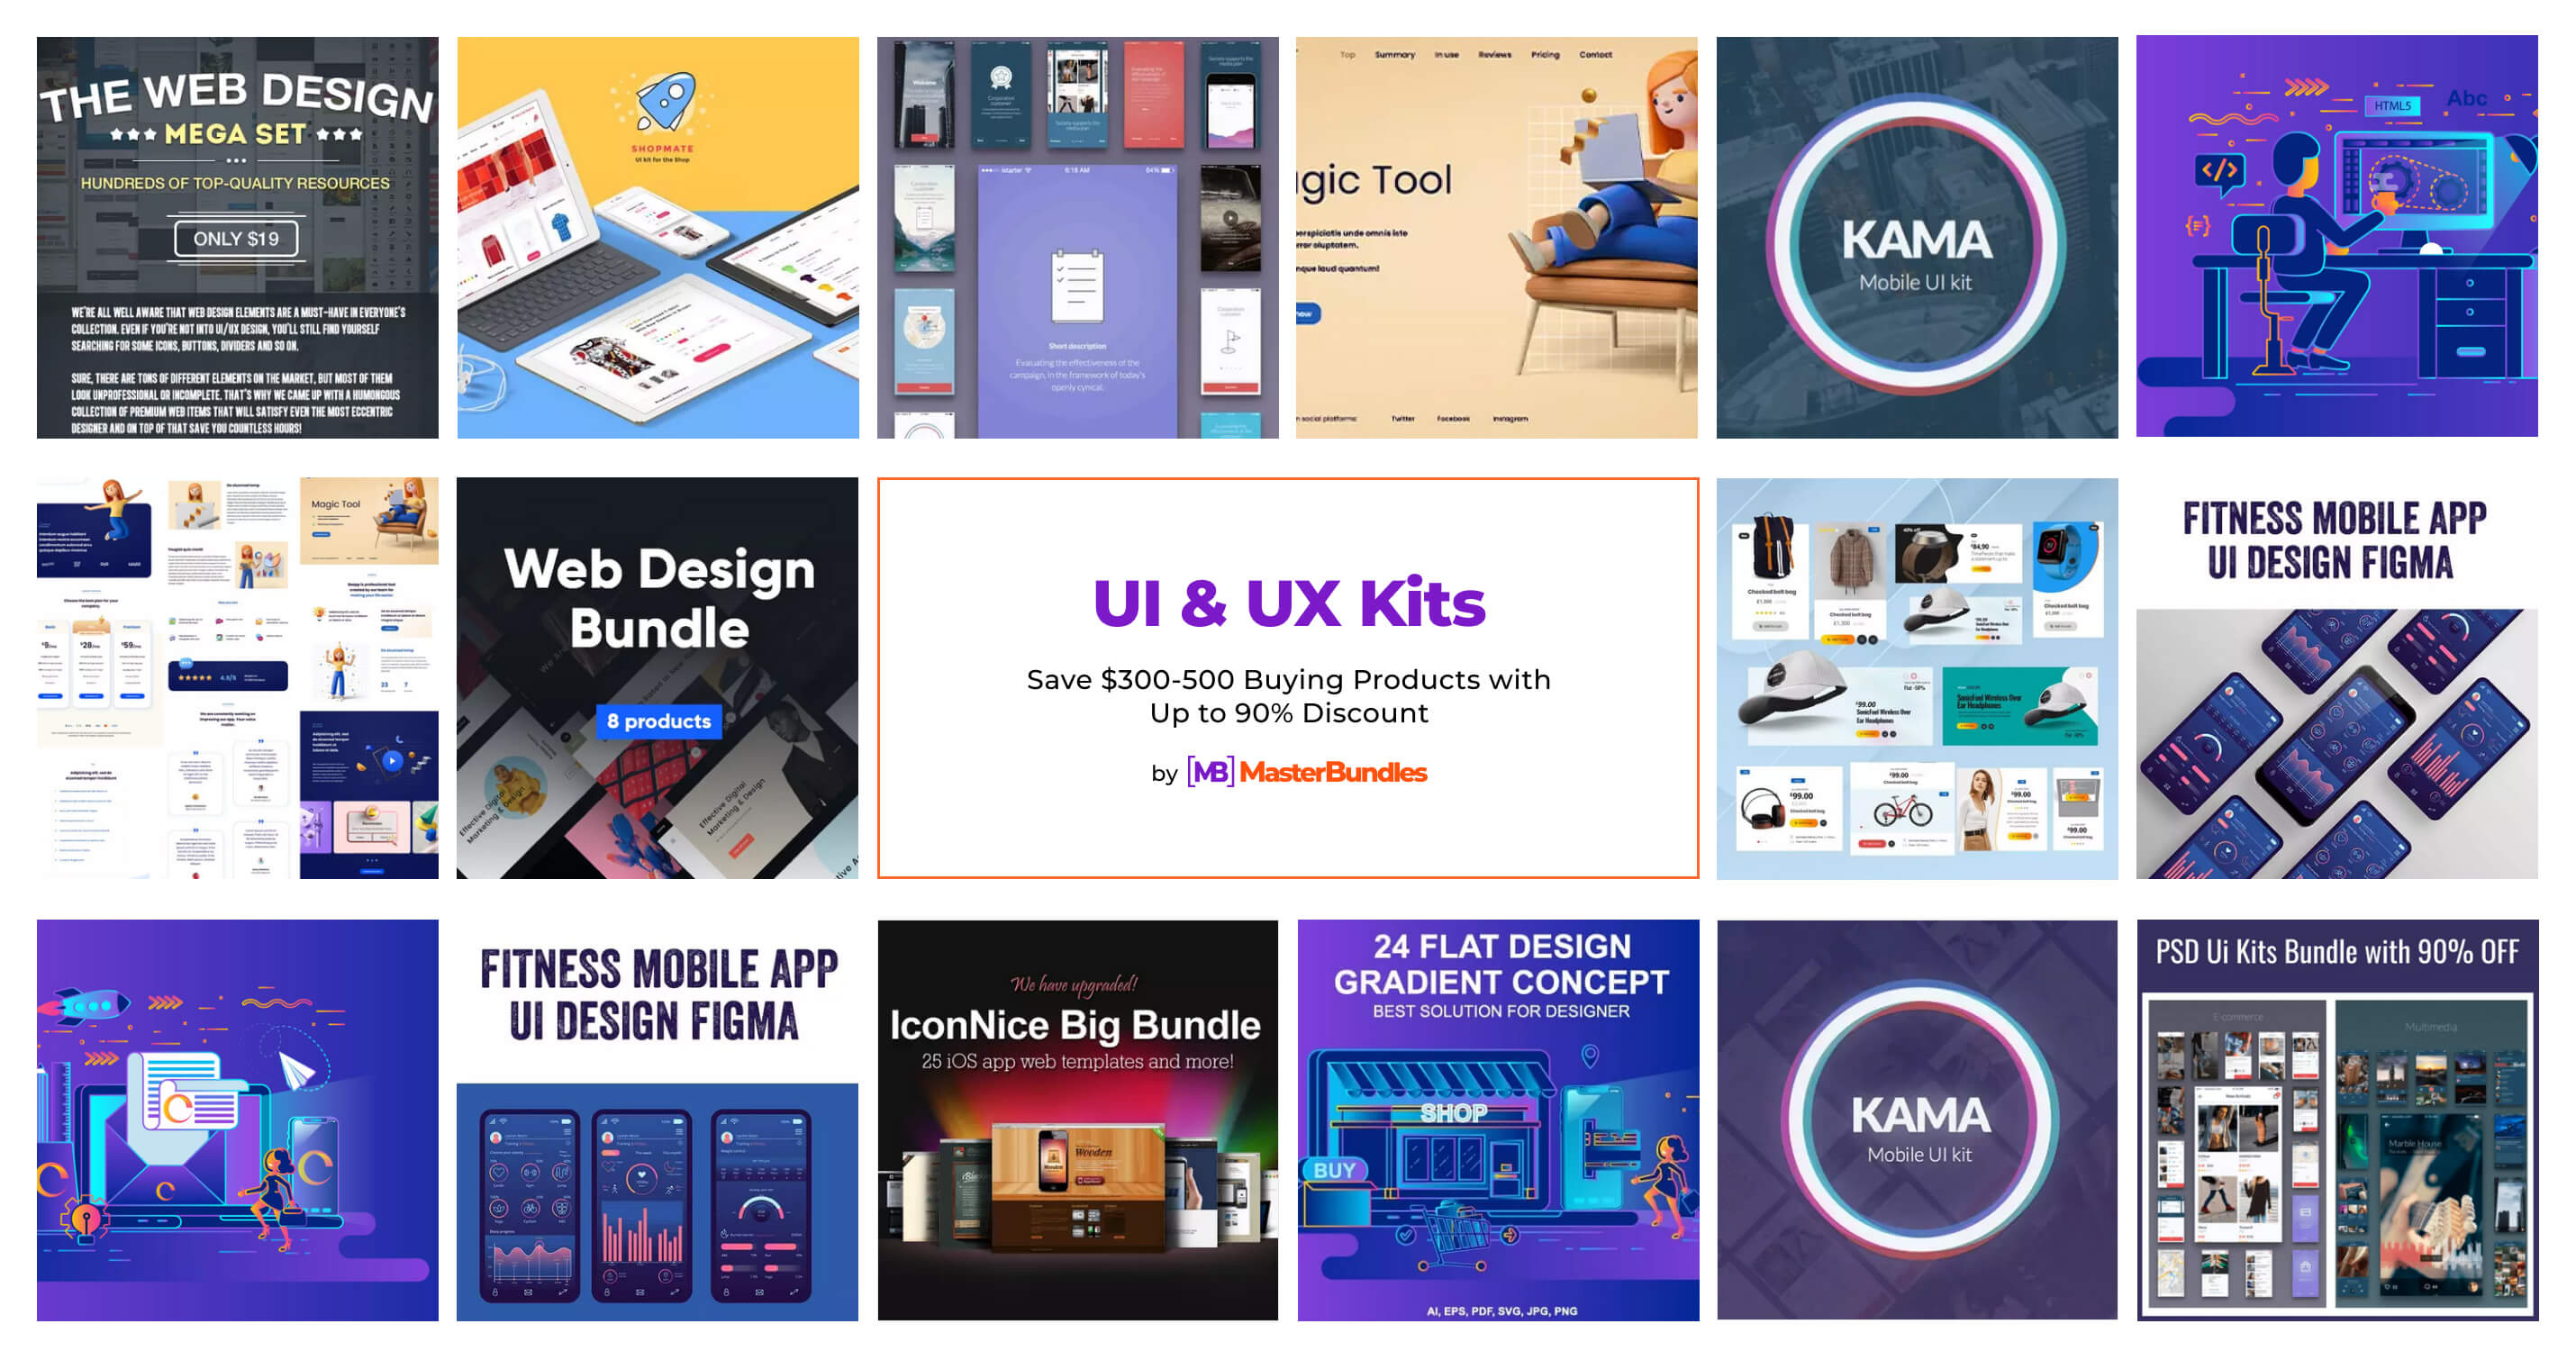Click the UI & UX Kits title text link
Viewport: 2576px width, 1351px height.
click(x=1288, y=606)
